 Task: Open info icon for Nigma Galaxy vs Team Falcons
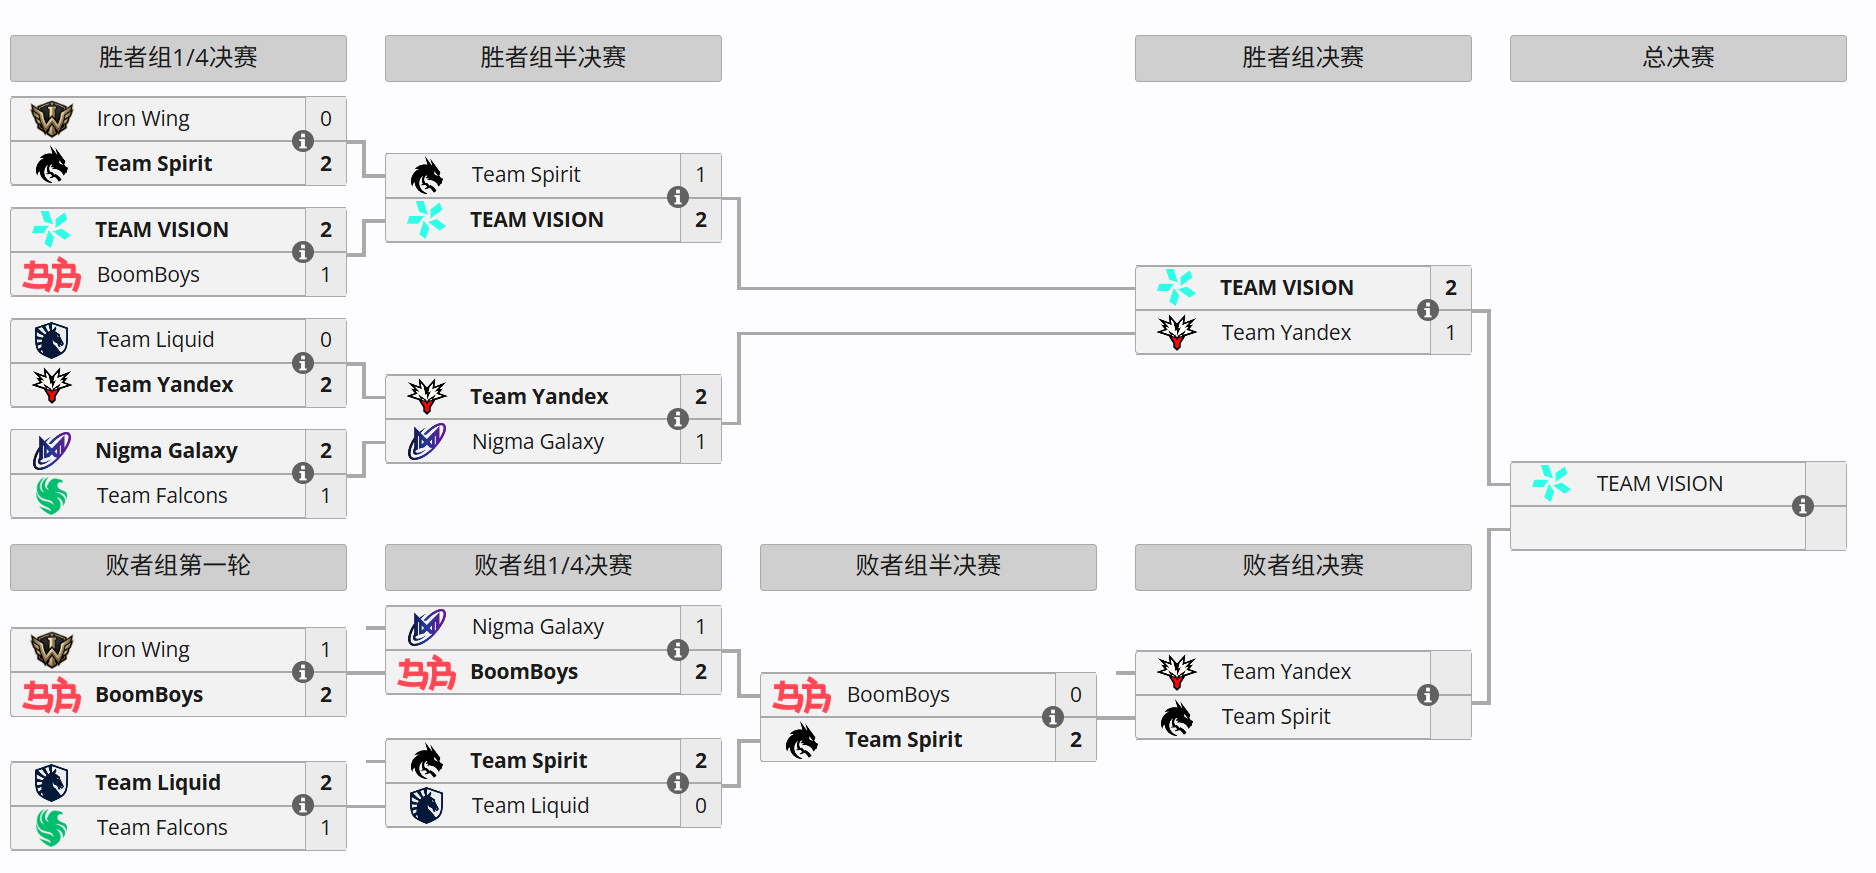(302, 473)
